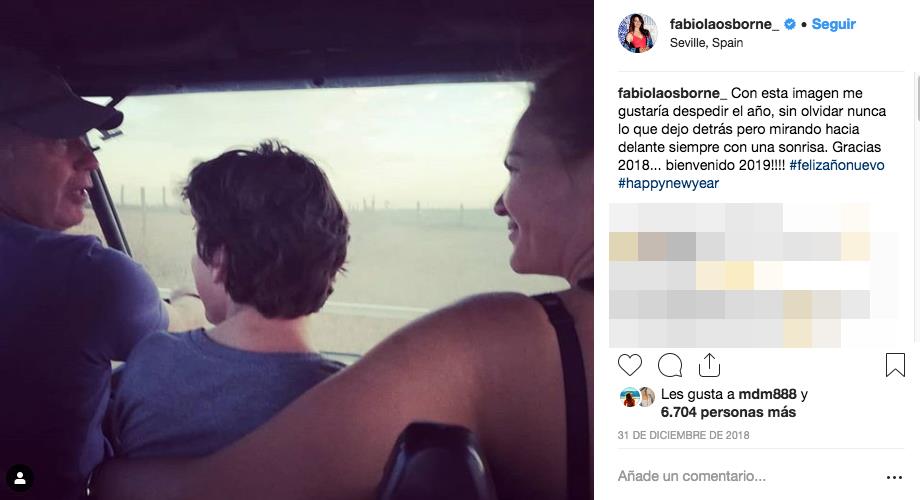Open the Seville, Spain location link
The height and width of the screenshot is (500, 920).
pos(706,43)
